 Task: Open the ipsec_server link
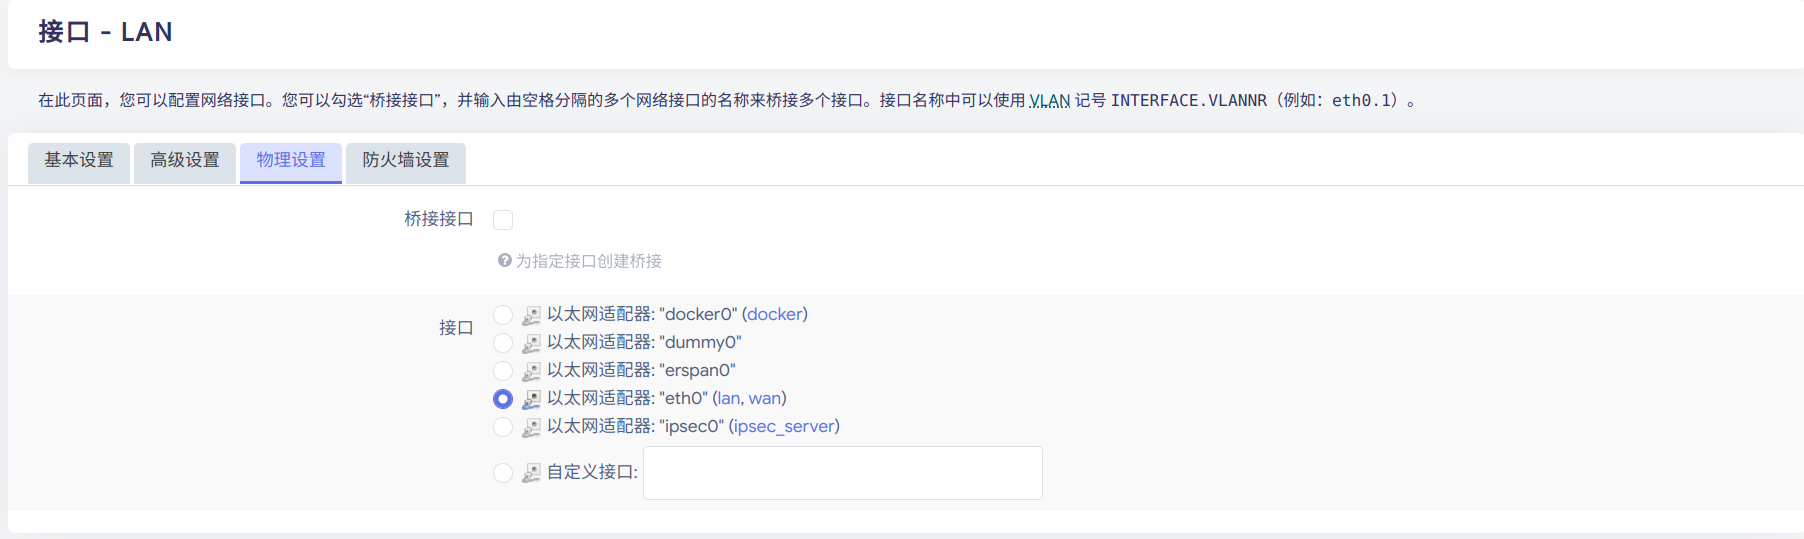(x=784, y=427)
